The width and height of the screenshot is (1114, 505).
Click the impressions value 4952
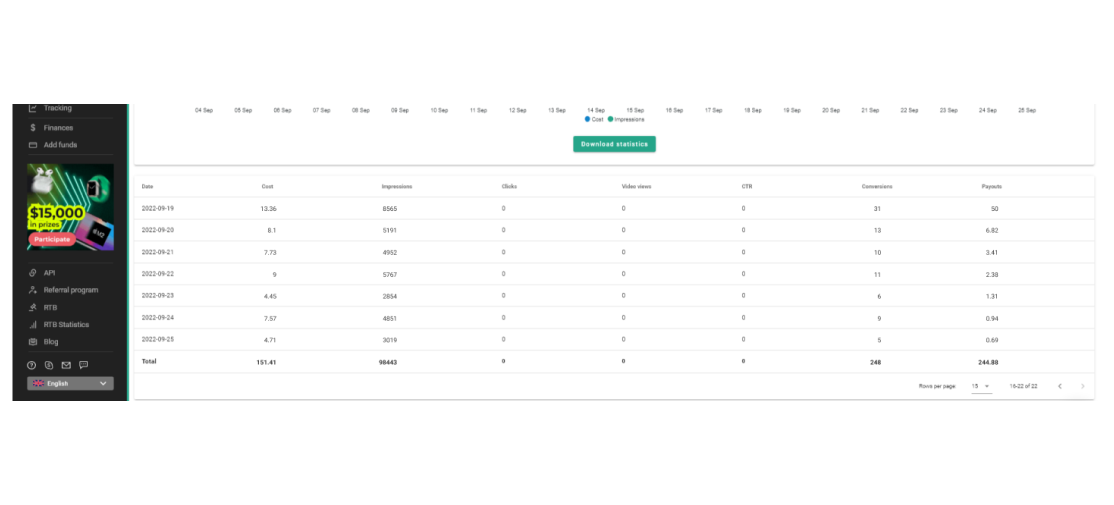[389, 252]
